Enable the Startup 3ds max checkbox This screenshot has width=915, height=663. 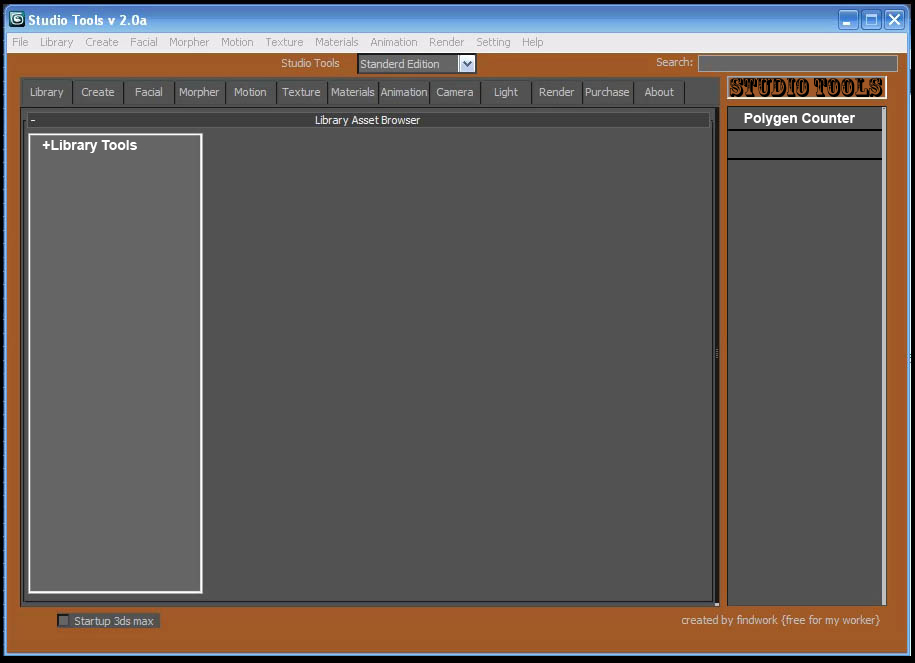click(x=63, y=620)
